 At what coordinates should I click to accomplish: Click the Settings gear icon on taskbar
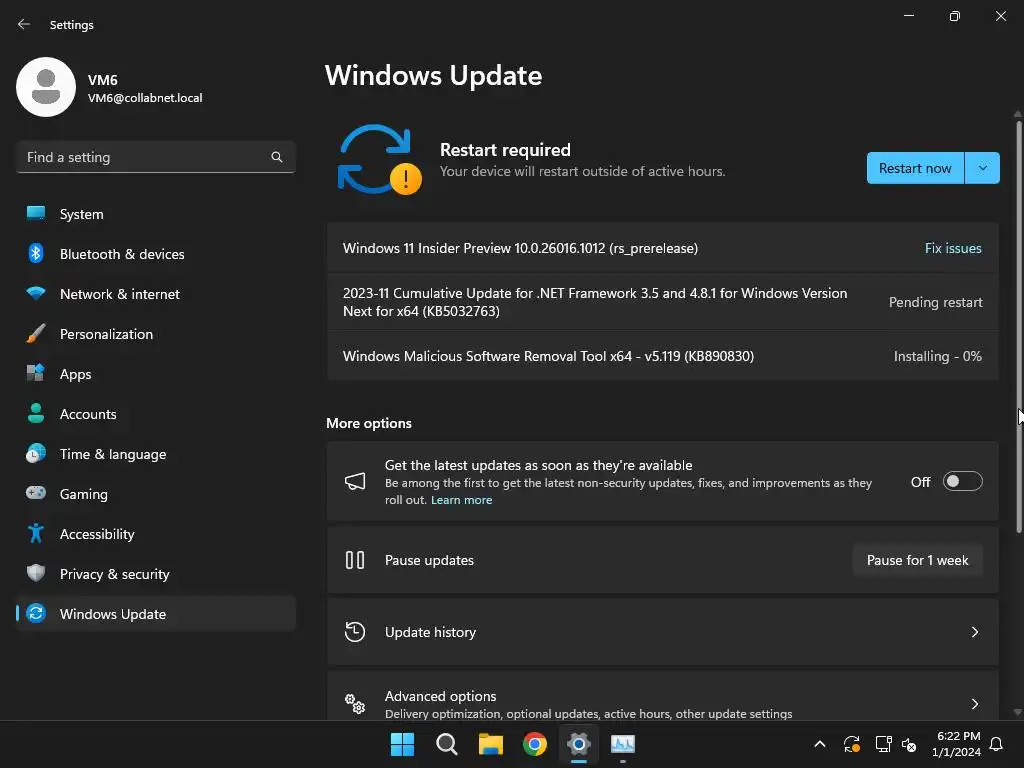click(579, 744)
